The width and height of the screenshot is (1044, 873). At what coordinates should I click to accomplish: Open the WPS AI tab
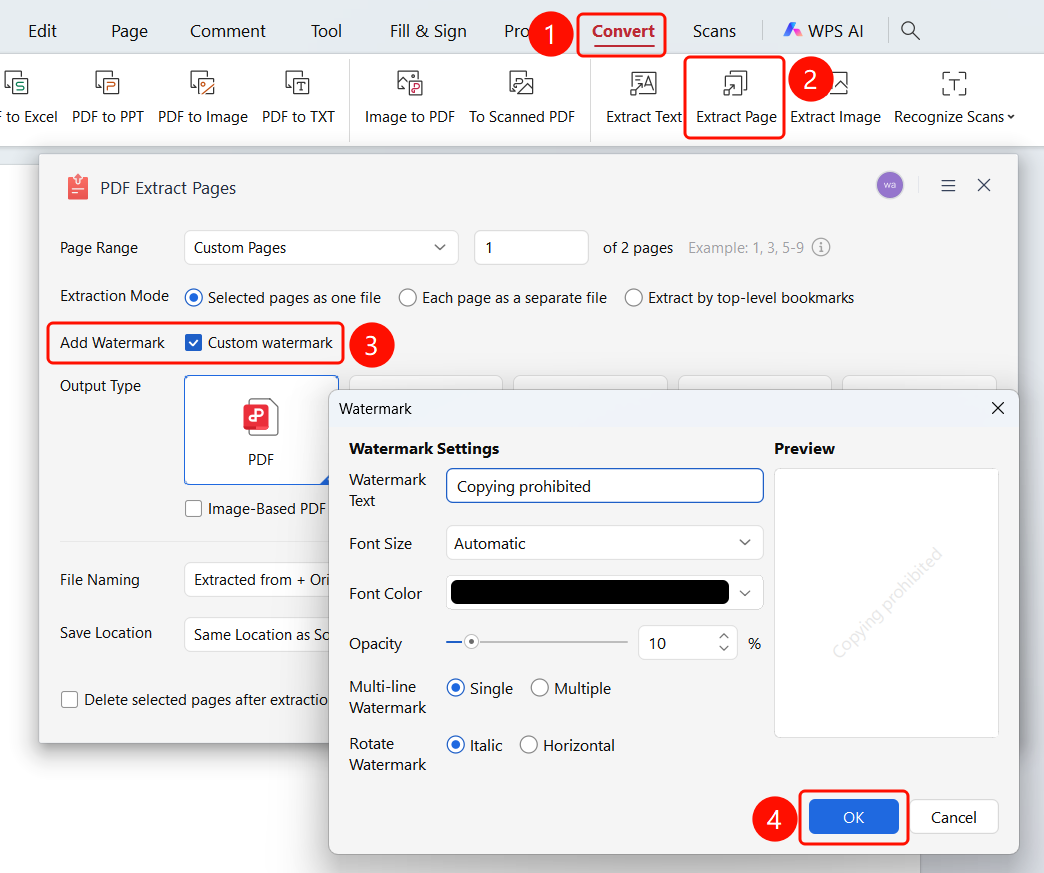[823, 31]
